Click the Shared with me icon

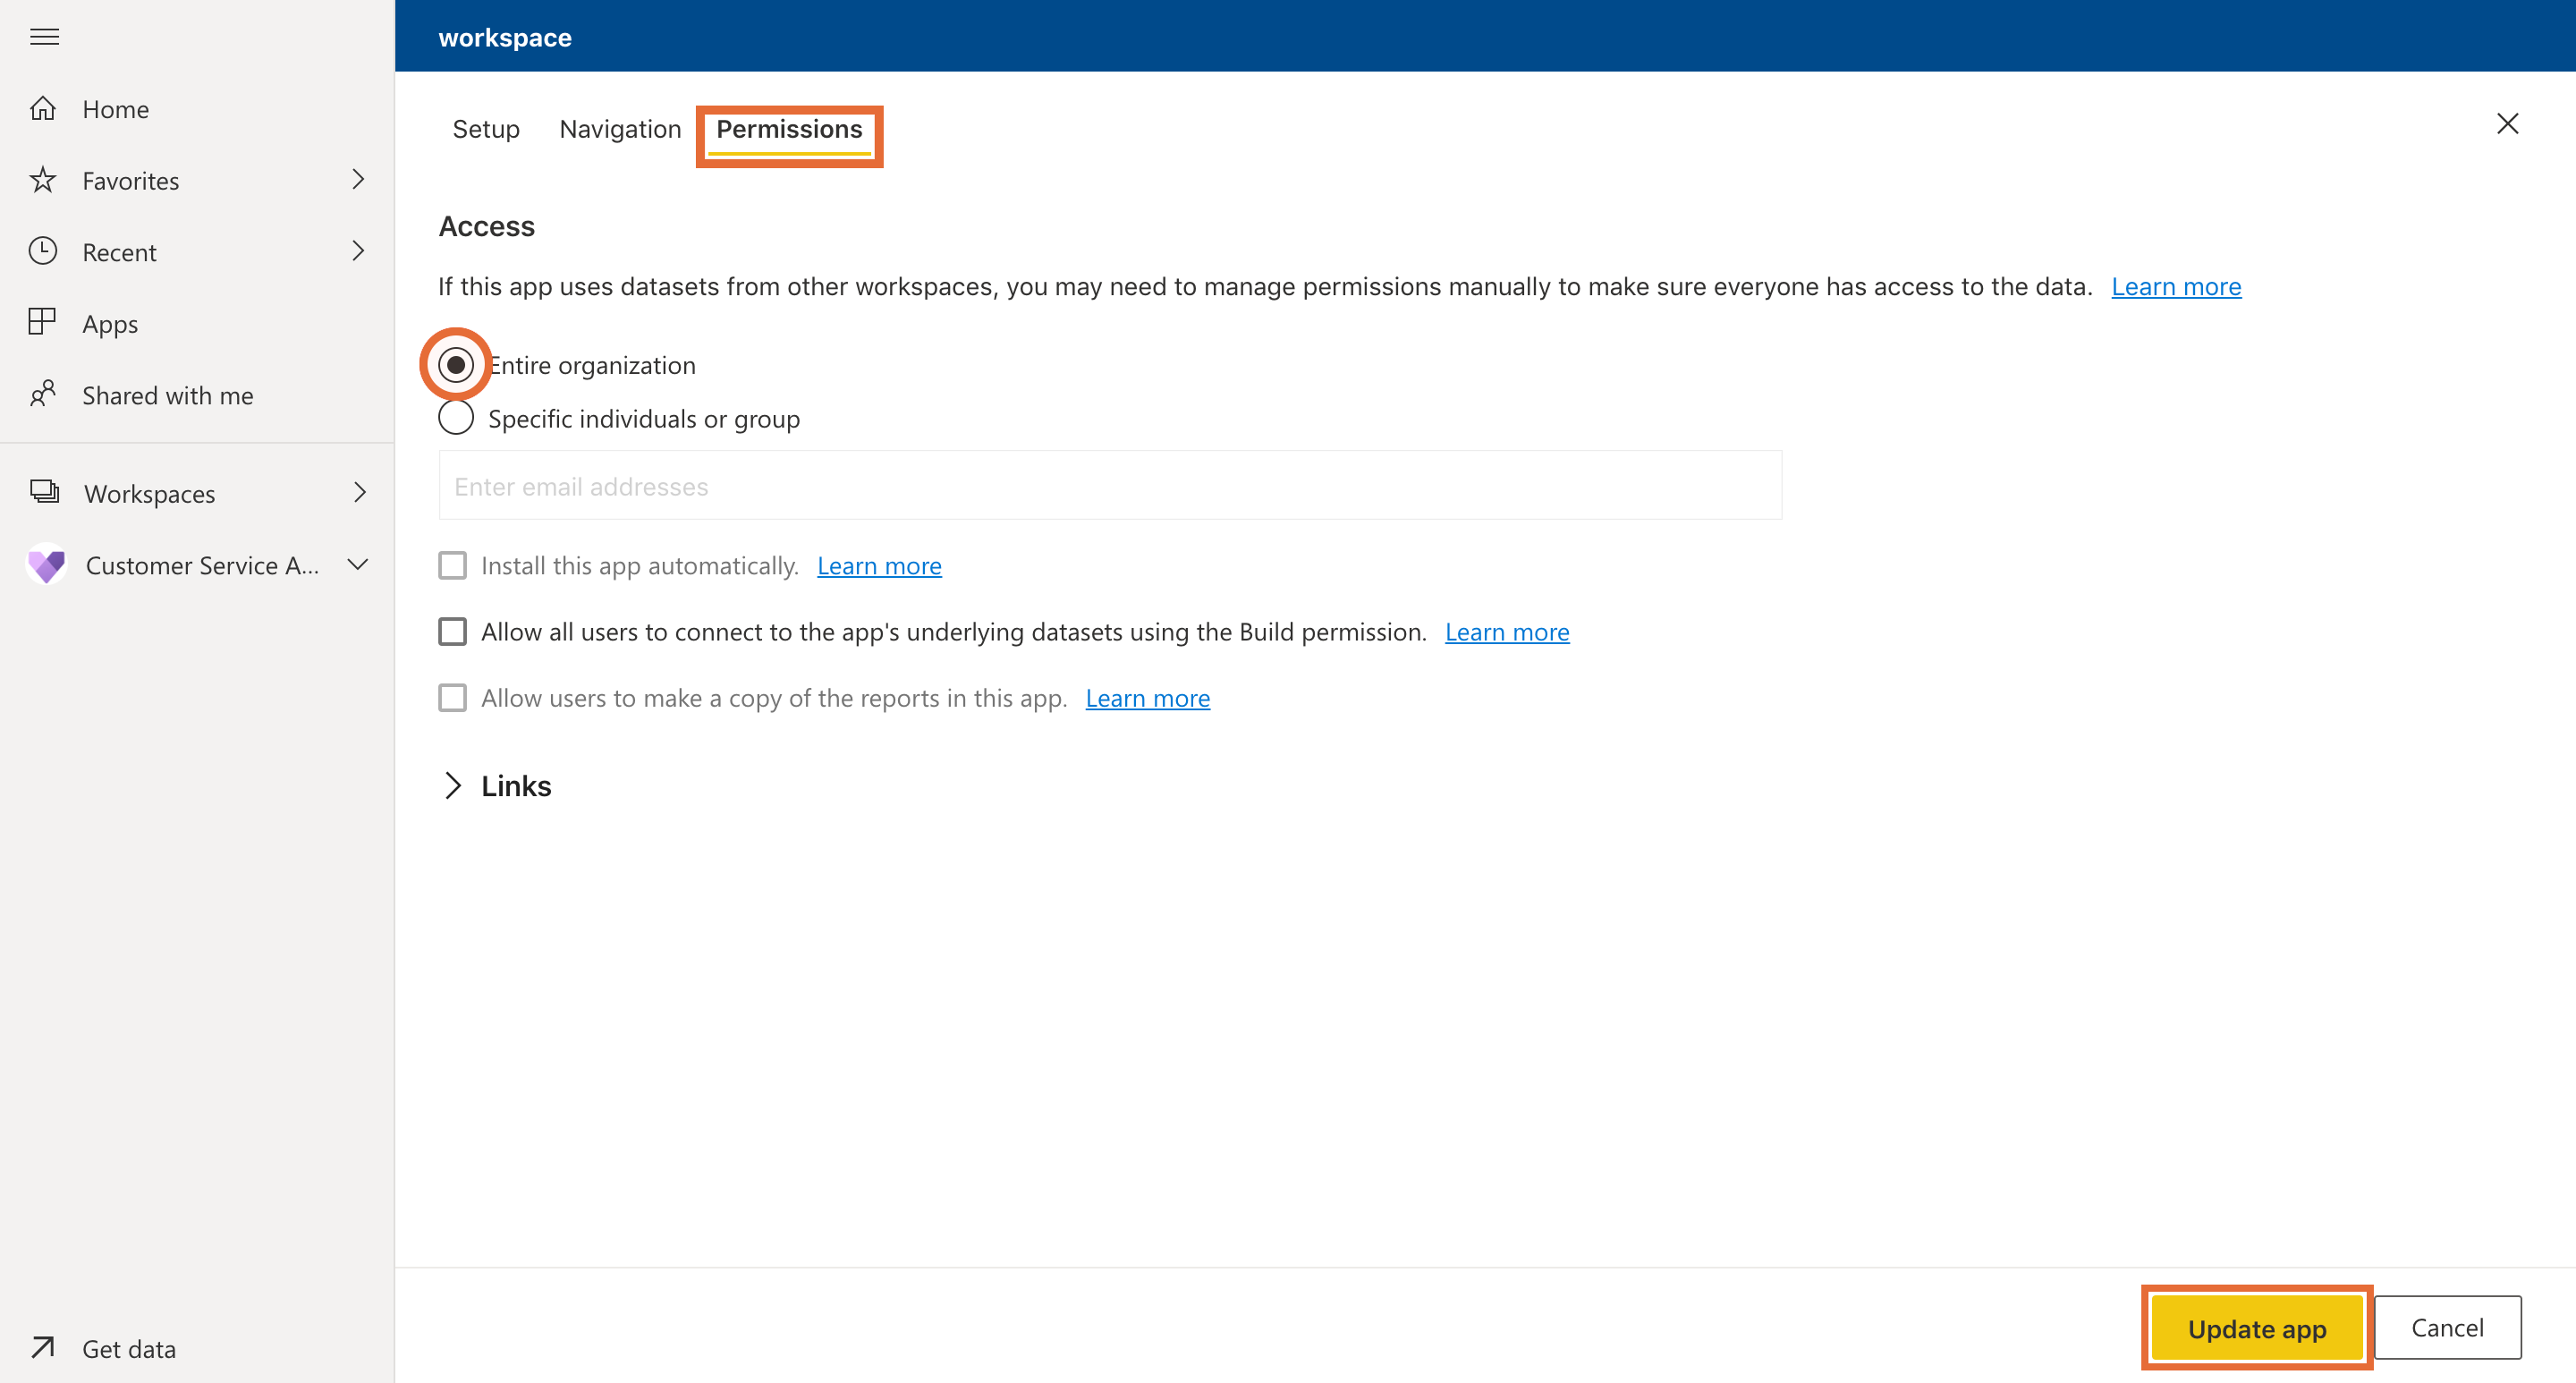click(46, 394)
